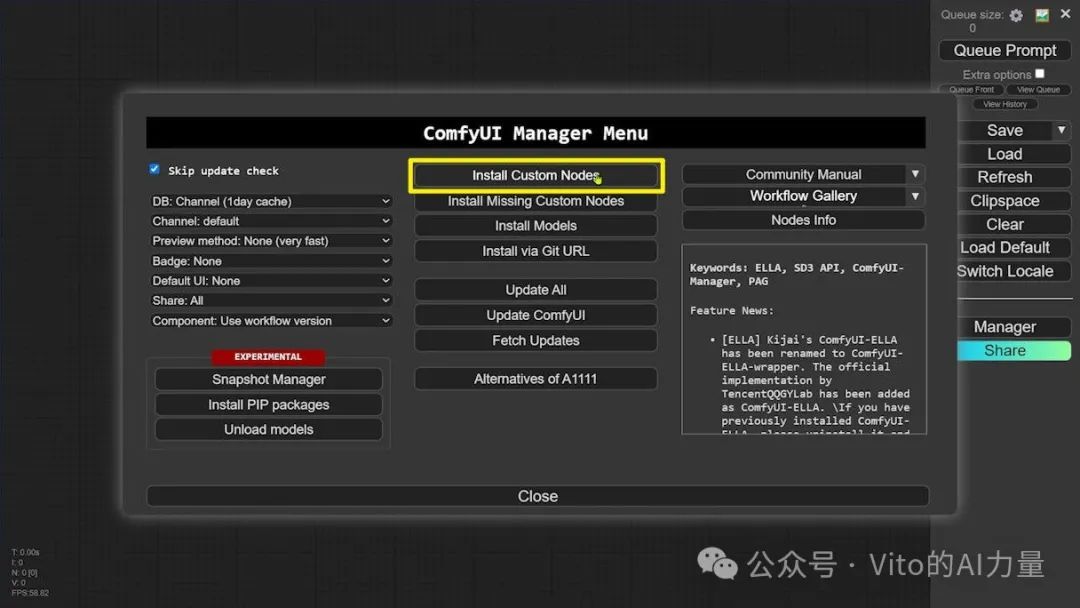Click Install Custom Nodes
The height and width of the screenshot is (608, 1080).
(536, 176)
